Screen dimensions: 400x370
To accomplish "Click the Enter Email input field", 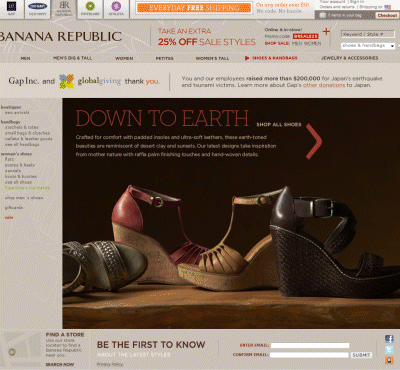I will point(310,346).
